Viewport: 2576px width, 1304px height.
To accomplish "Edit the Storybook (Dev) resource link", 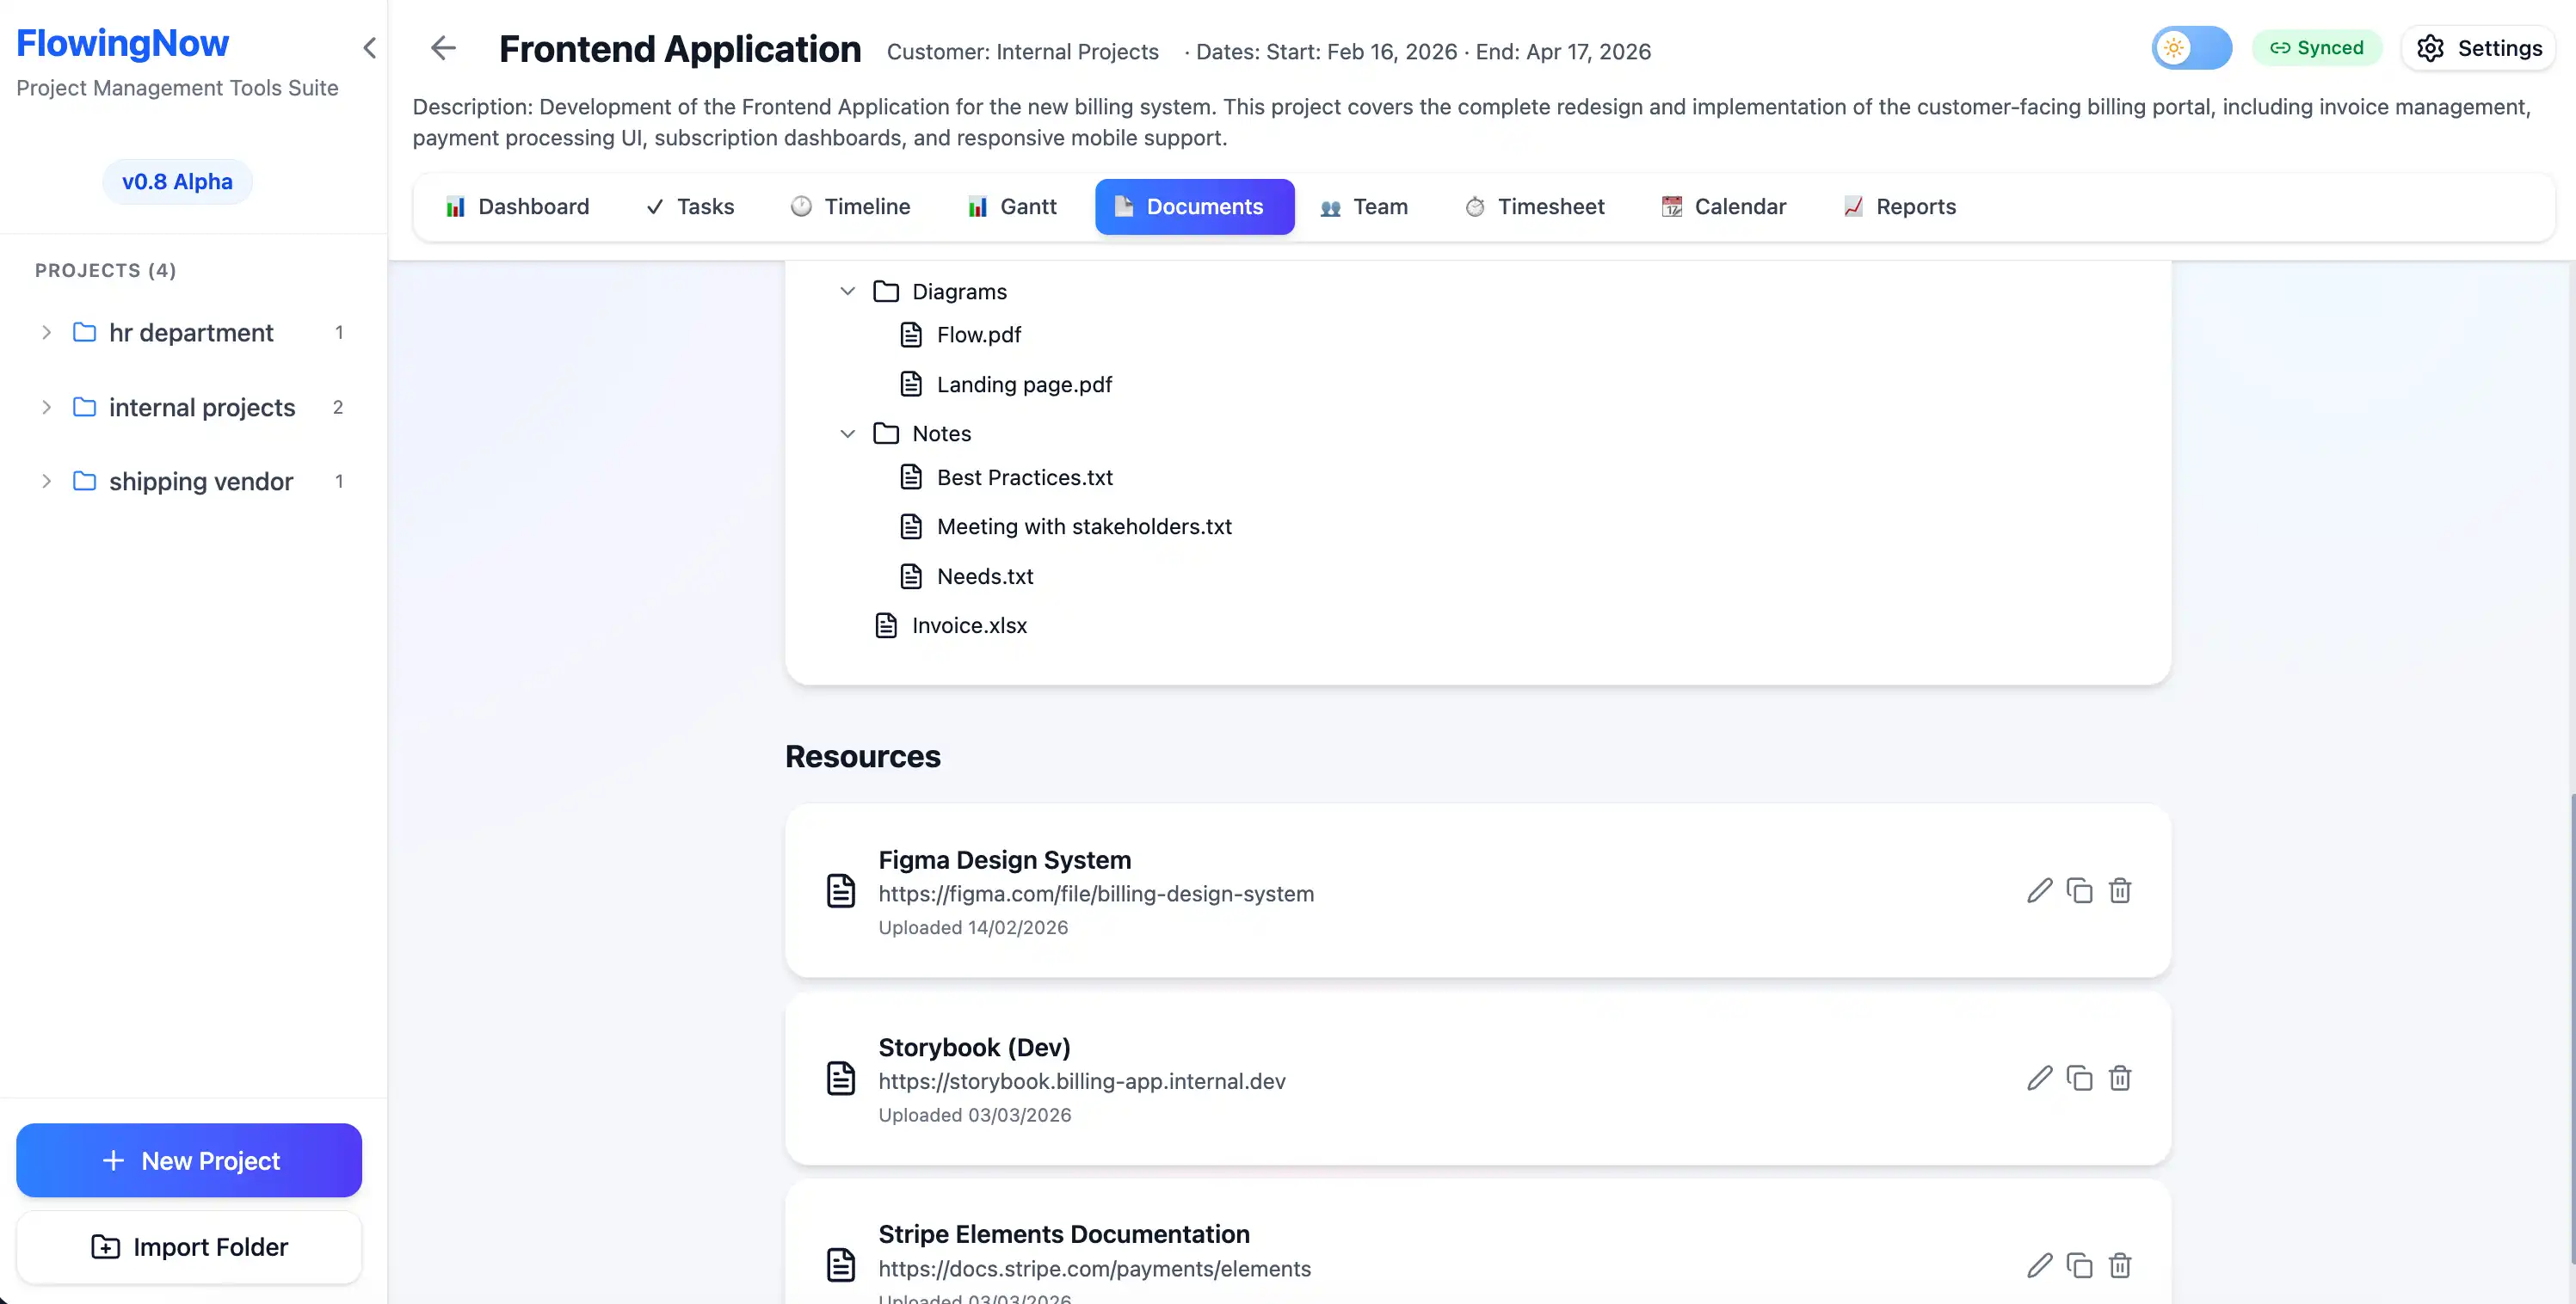I will coord(2039,1078).
